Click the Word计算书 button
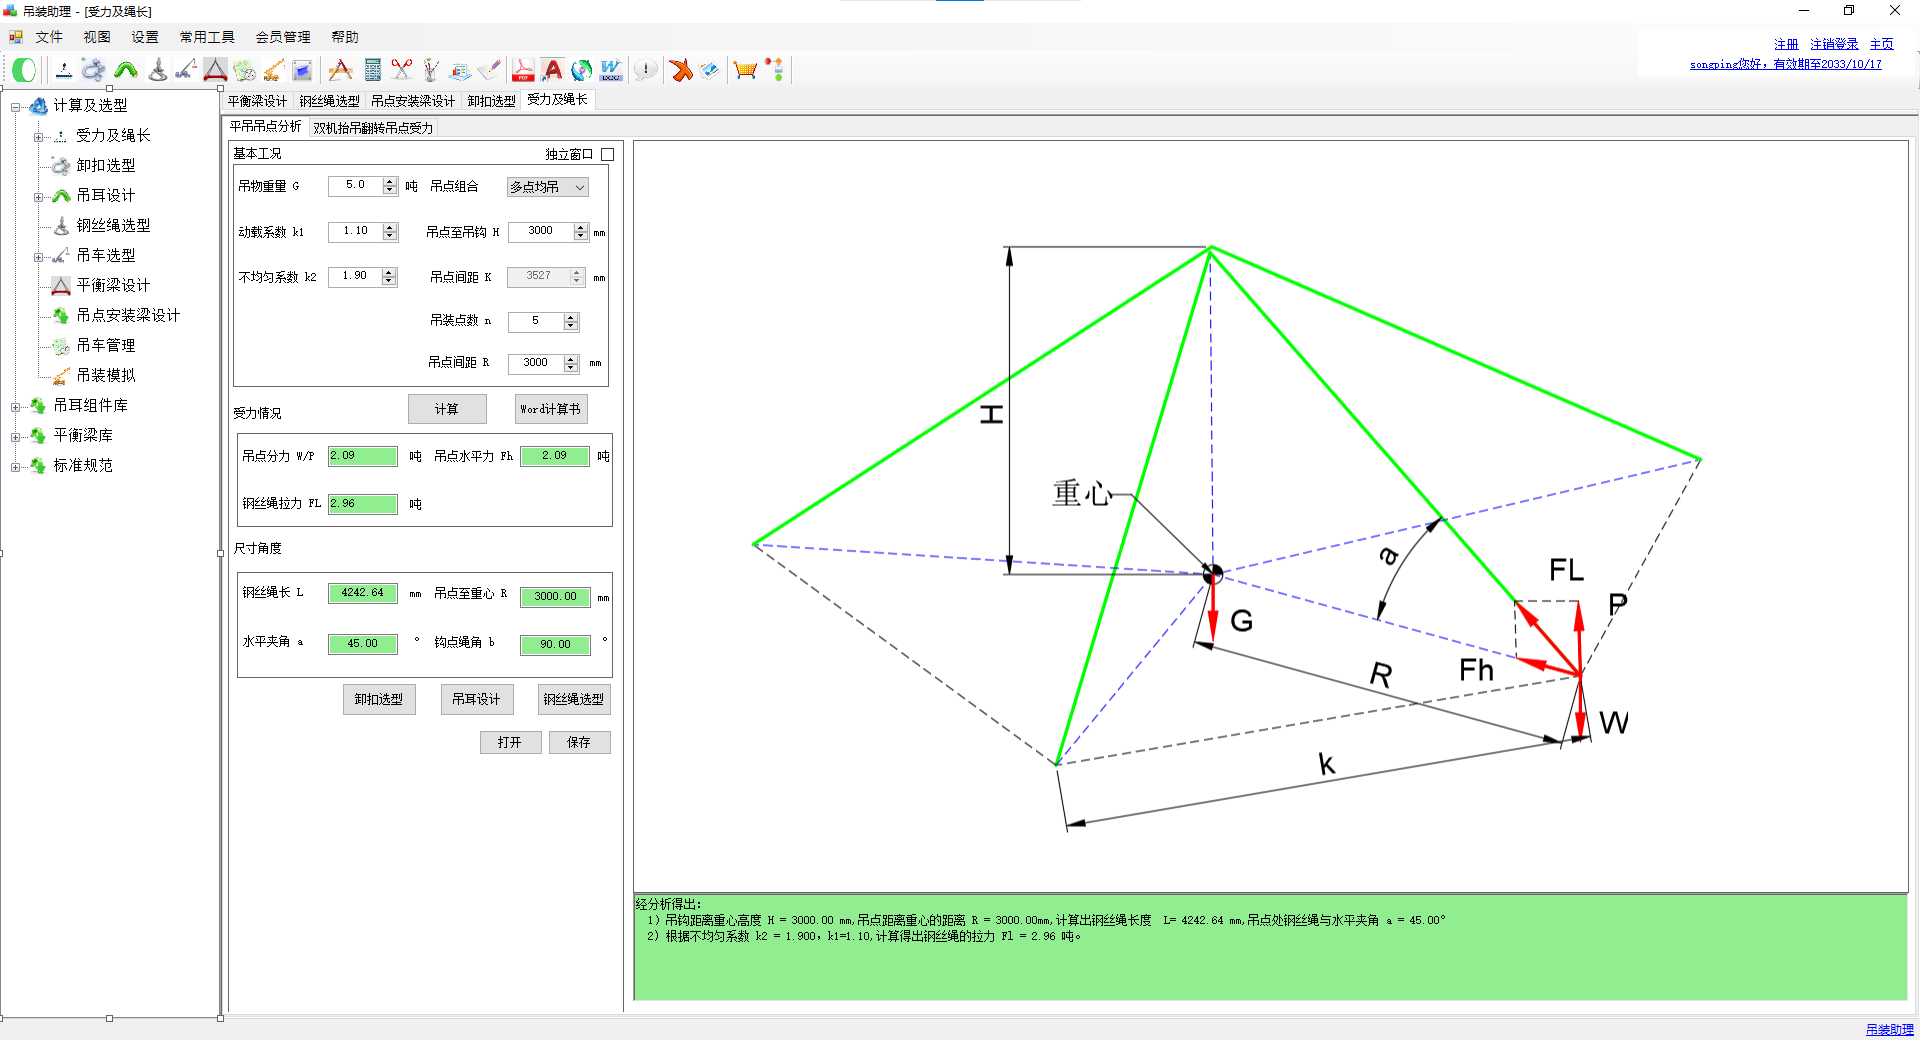Viewport: 1920px width, 1040px height. pos(551,409)
